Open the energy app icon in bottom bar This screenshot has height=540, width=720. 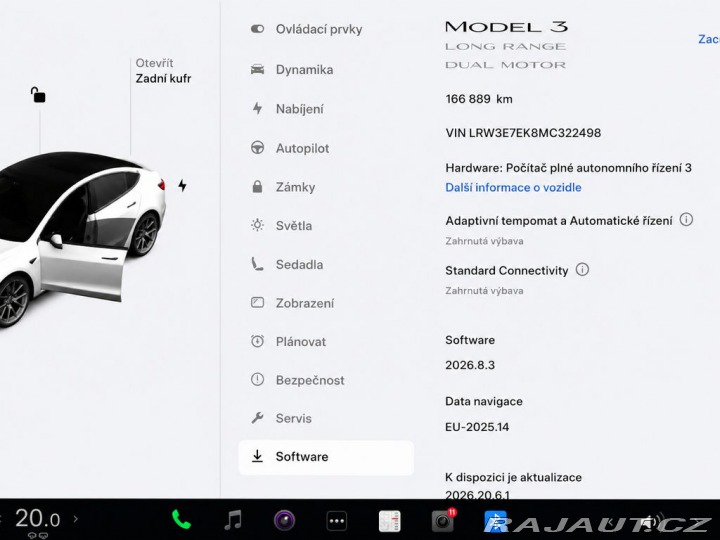(389, 521)
